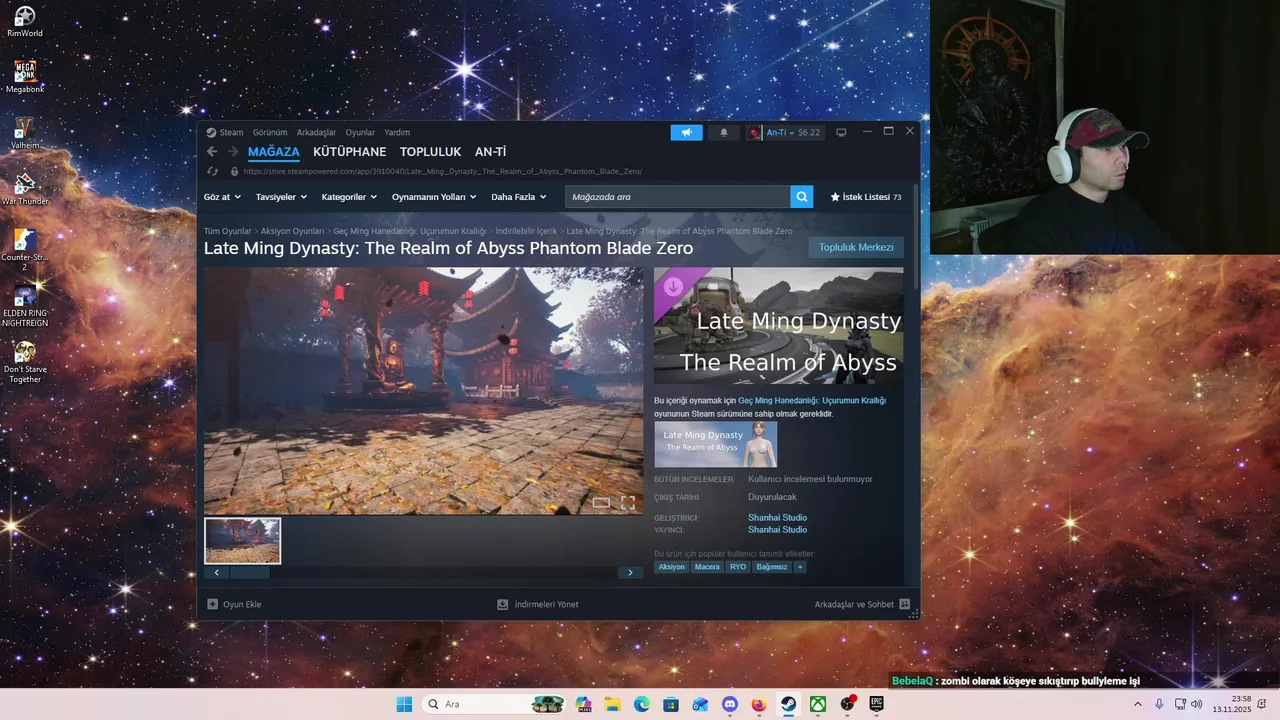Click the thumbnail strip scroll handle
This screenshot has width=1280, height=720.
[249, 573]
